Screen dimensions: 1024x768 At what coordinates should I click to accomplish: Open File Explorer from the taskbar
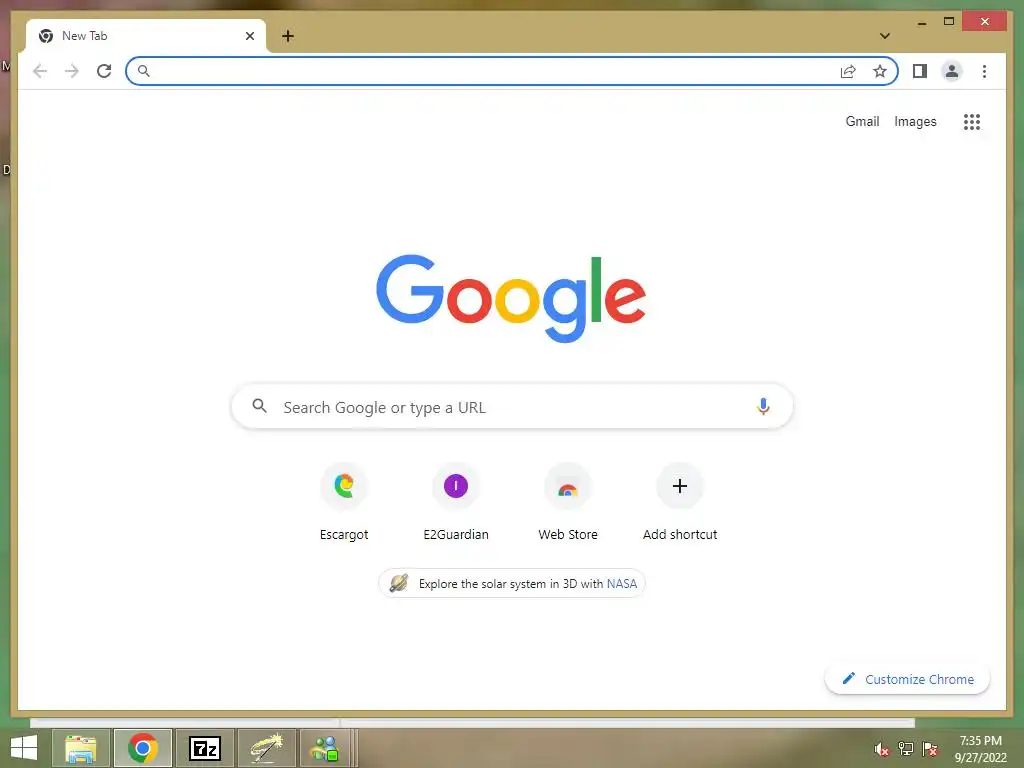(x=80, y=748)
